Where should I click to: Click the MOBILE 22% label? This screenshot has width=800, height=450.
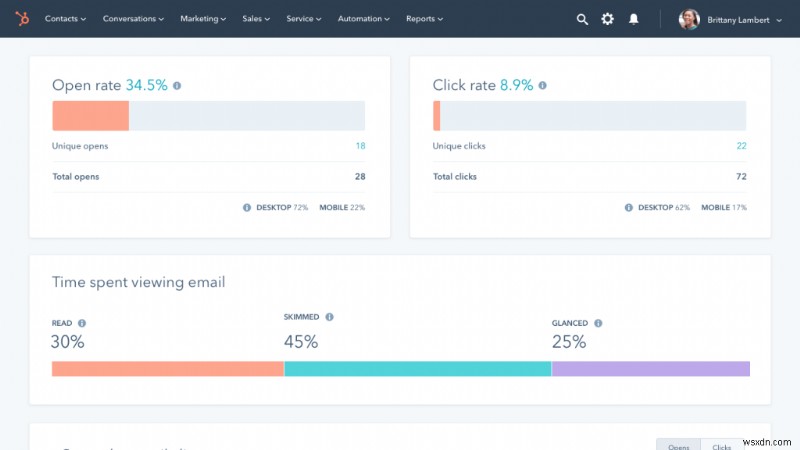click(x=342, y=208)
